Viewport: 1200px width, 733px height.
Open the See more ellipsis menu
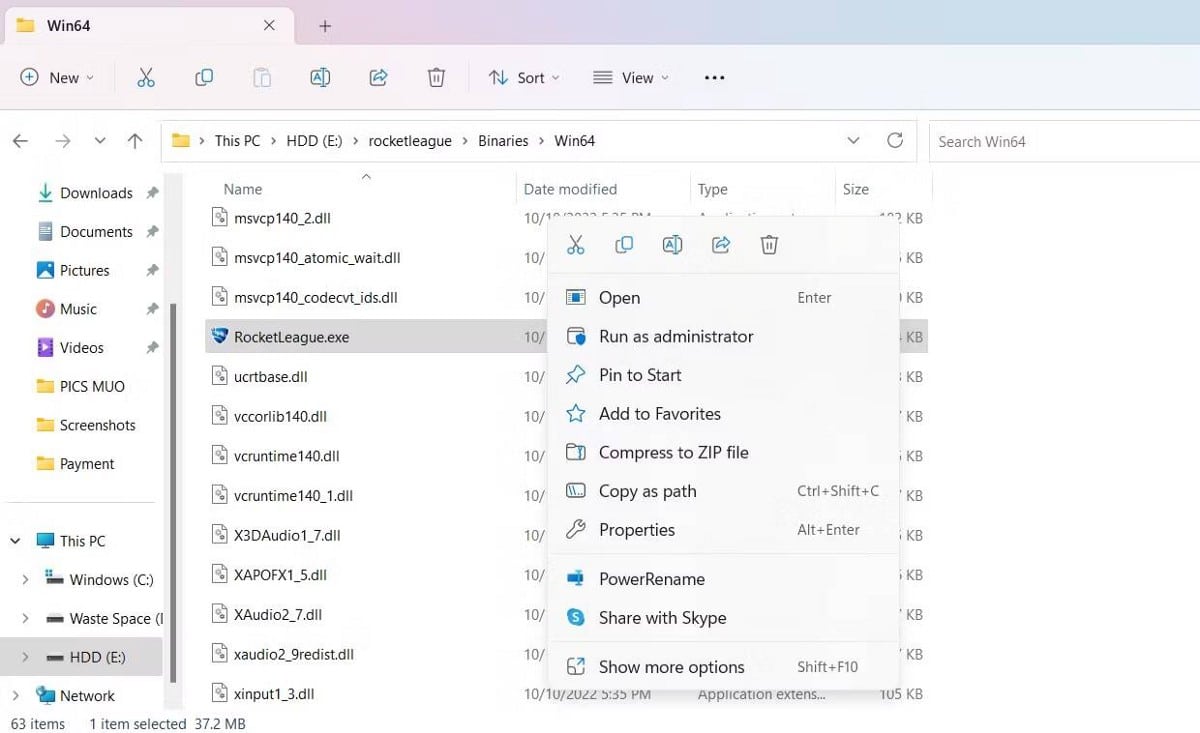pos(714,78)
